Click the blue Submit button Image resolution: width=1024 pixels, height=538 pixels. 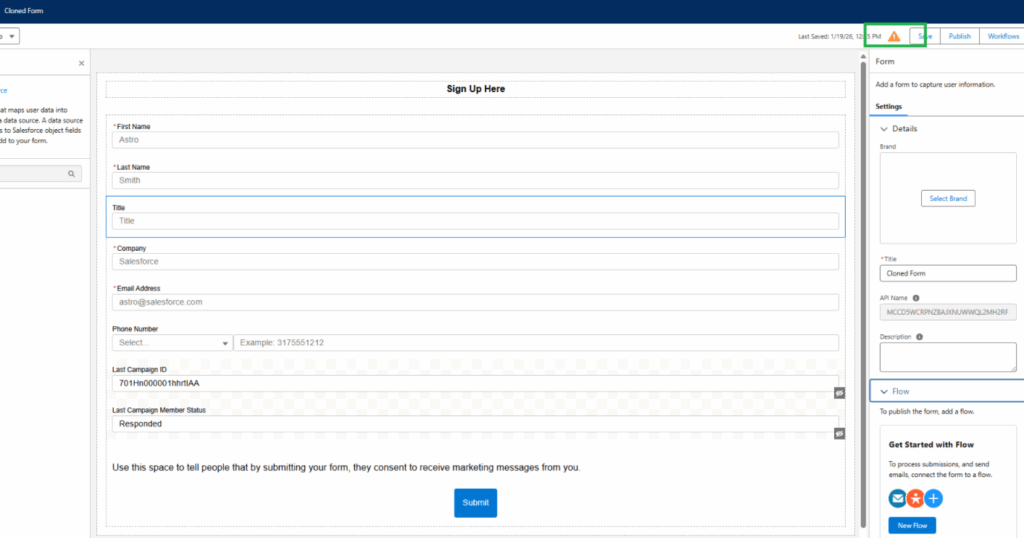[475, 503]
